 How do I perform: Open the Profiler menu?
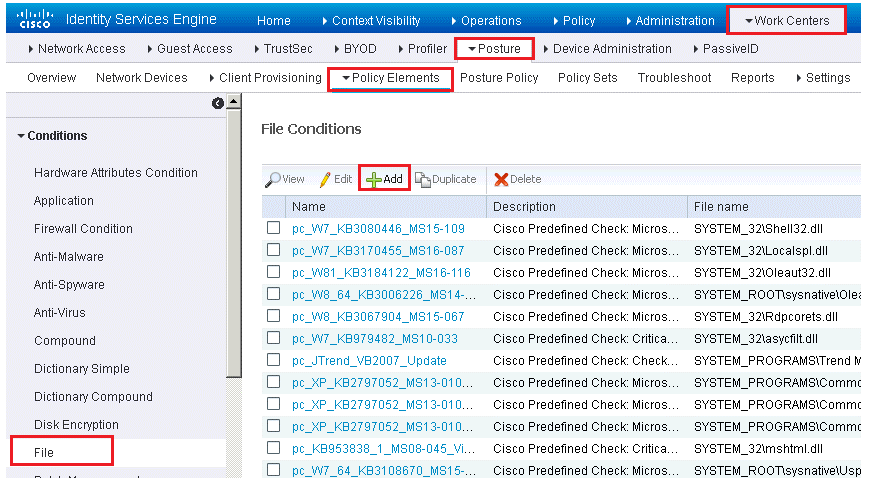(422, 49)
